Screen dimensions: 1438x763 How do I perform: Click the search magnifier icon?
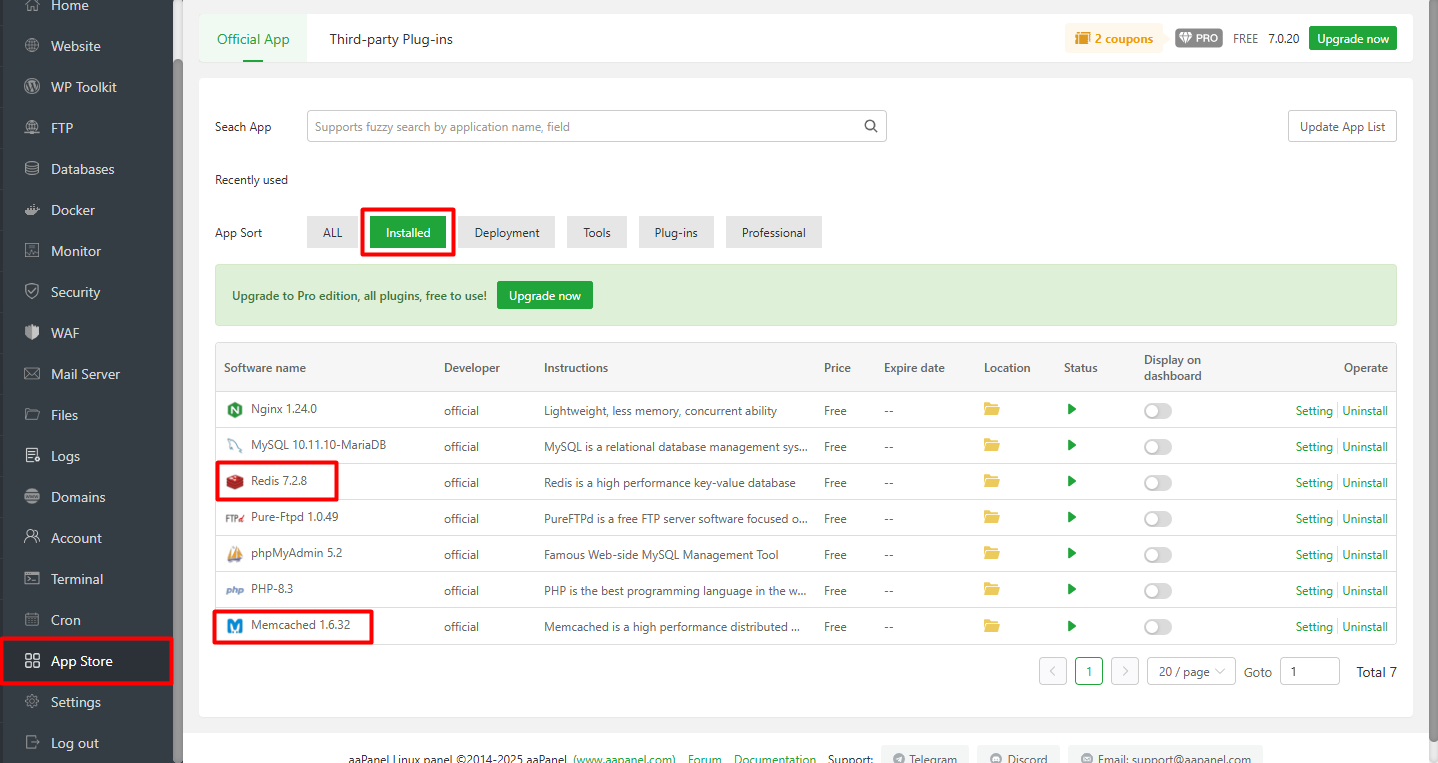click(x=870, y=126)
